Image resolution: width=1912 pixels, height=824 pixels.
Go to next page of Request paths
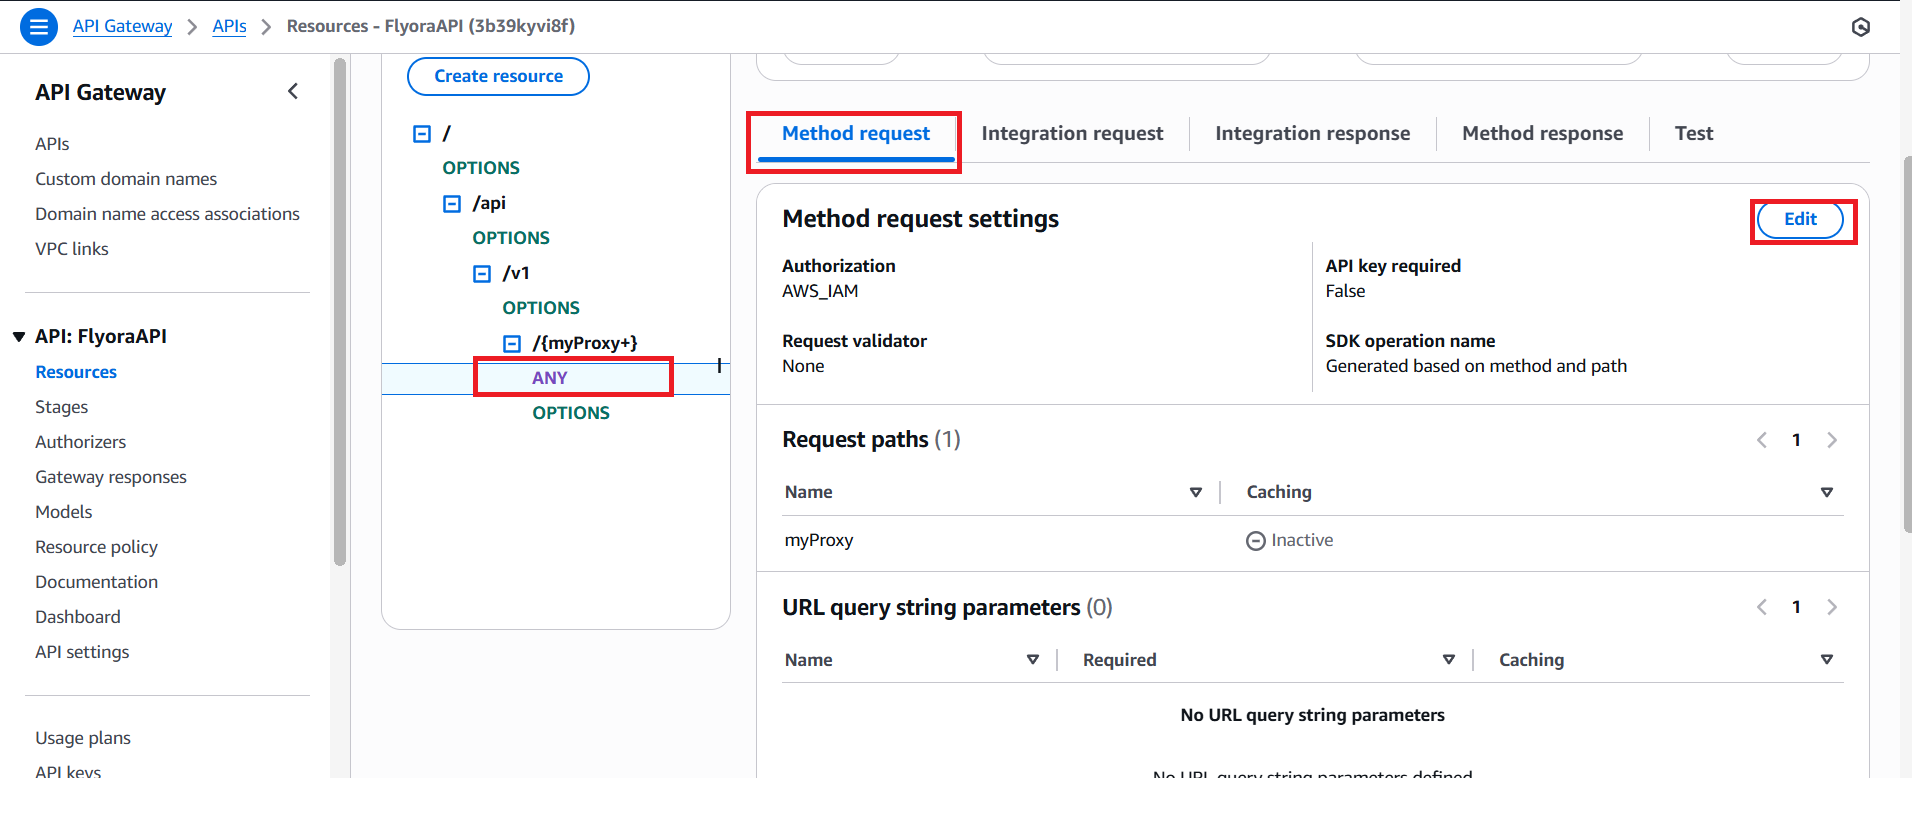click(x=1831, y=440)
